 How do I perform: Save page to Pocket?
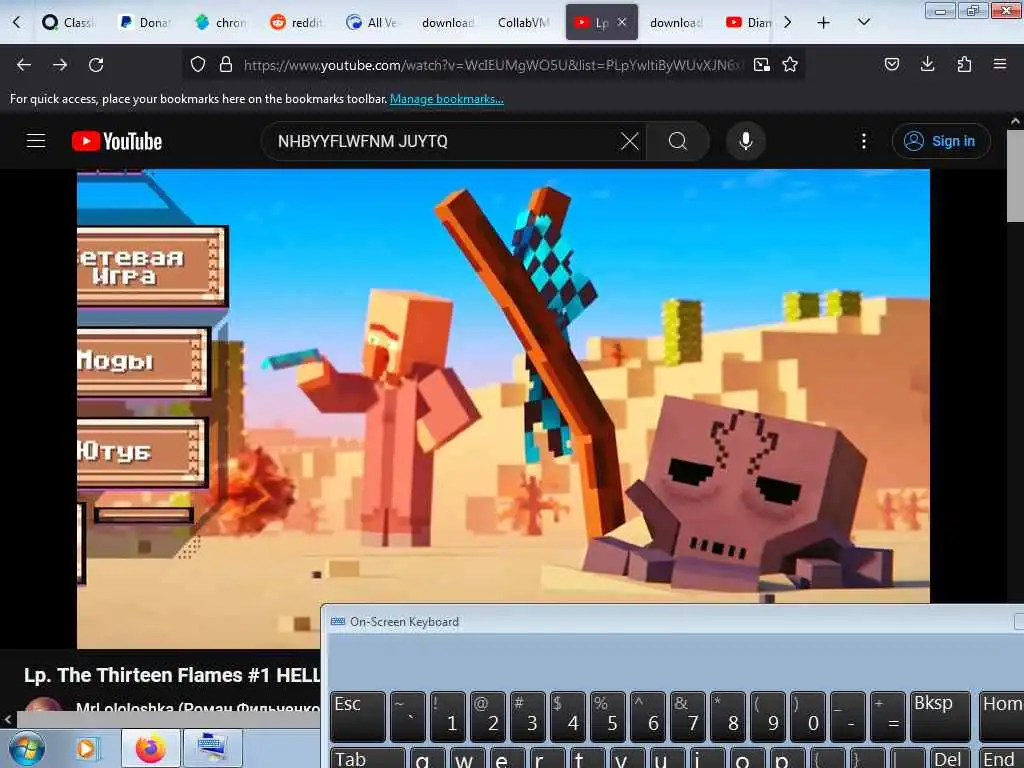[892, 64]
